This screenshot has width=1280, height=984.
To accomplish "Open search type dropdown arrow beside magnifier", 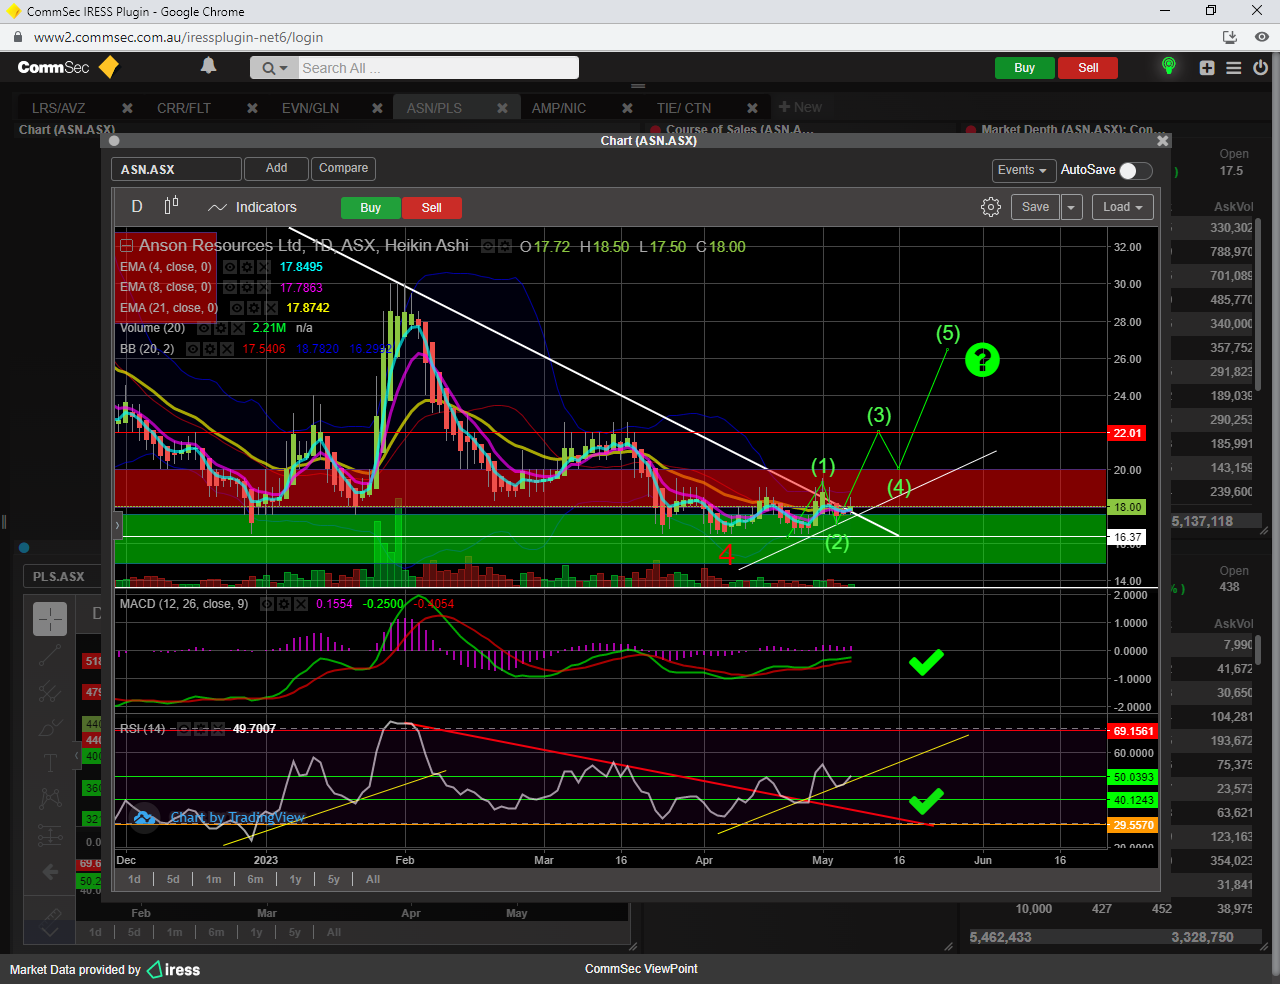I will pos(284,68).
